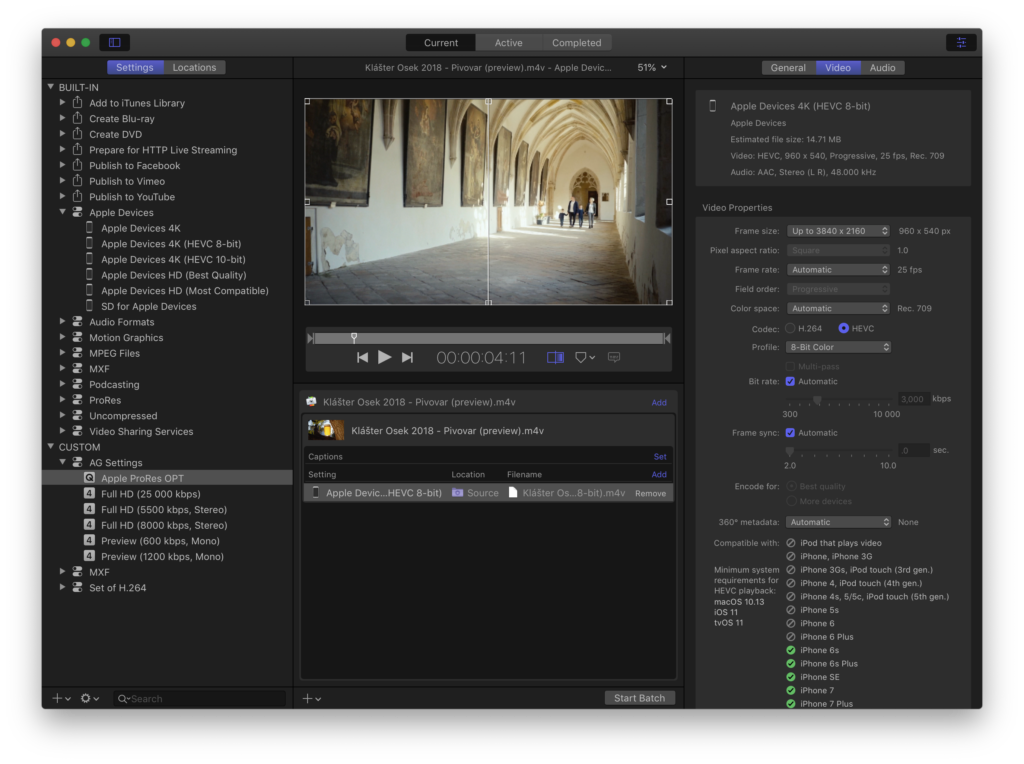Click Add next to the Filename column
Image resolution: width=1024 pixels, height=764 pixels.
(659, 474)
